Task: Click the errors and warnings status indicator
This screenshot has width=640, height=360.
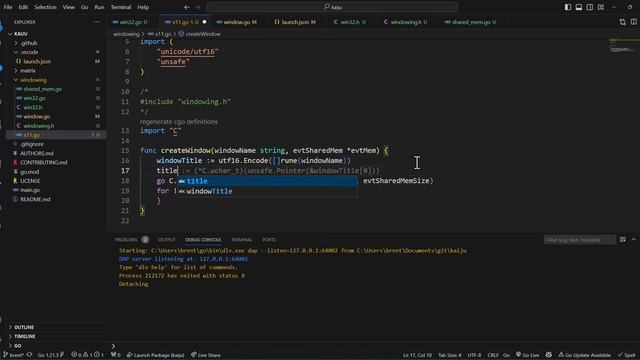Action: coord(88,355)
